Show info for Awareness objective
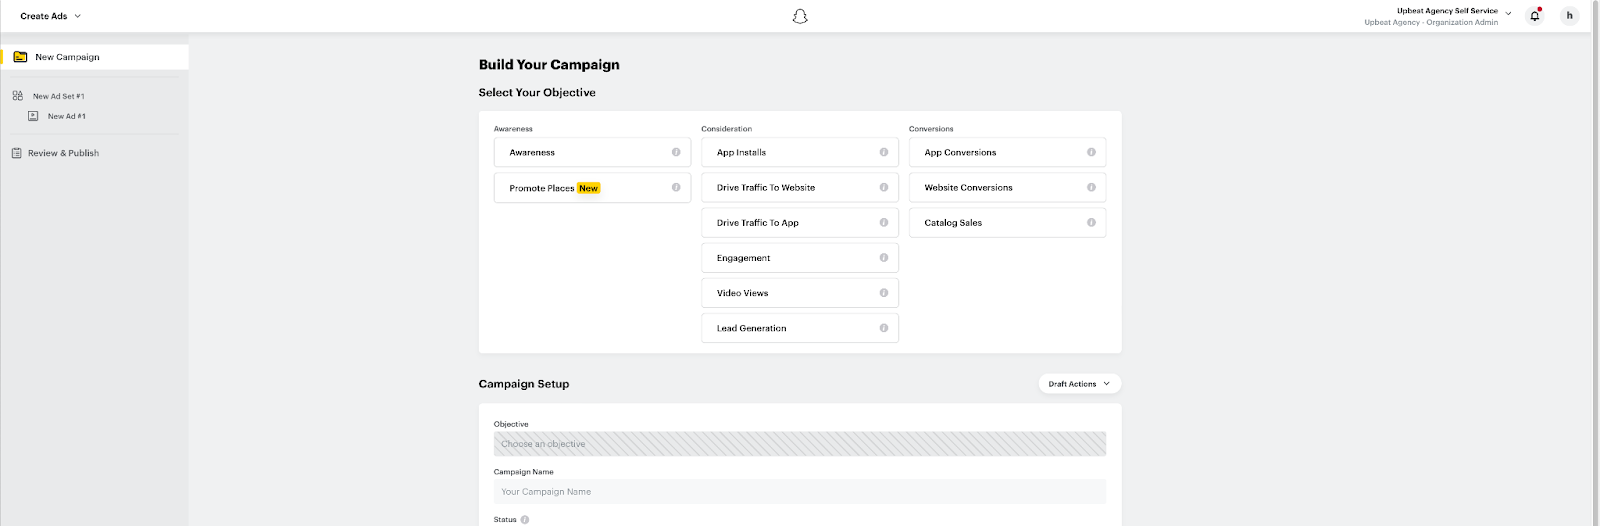 click(676, 152)
